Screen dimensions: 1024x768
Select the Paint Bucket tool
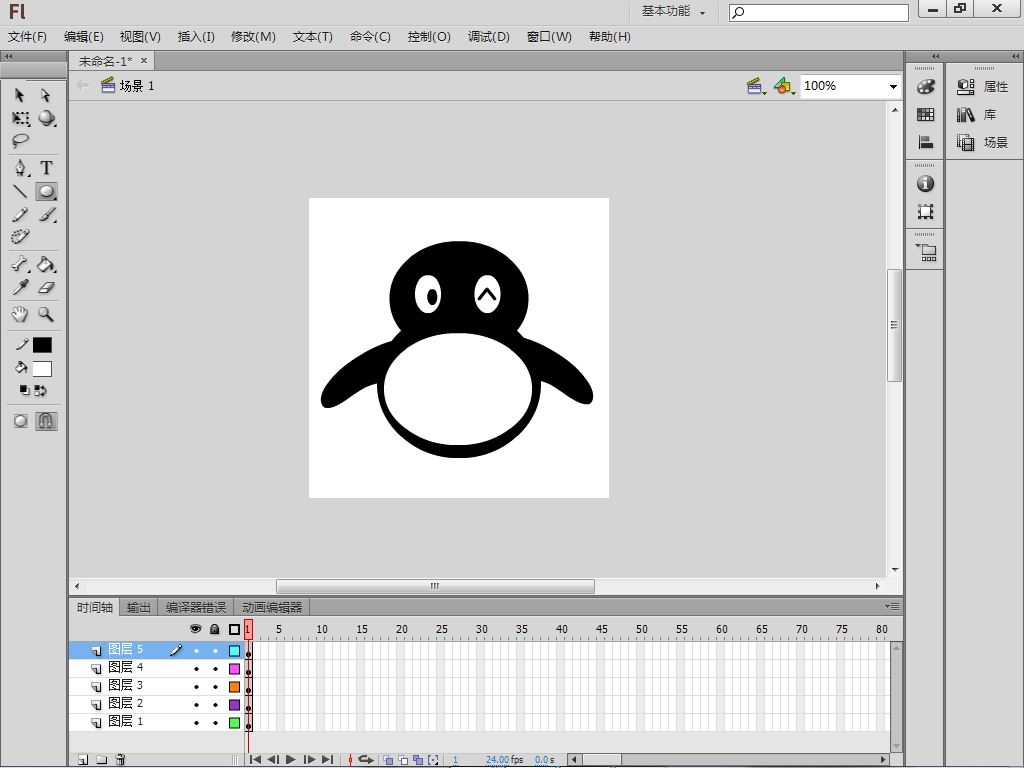click(x=46, y=264)
